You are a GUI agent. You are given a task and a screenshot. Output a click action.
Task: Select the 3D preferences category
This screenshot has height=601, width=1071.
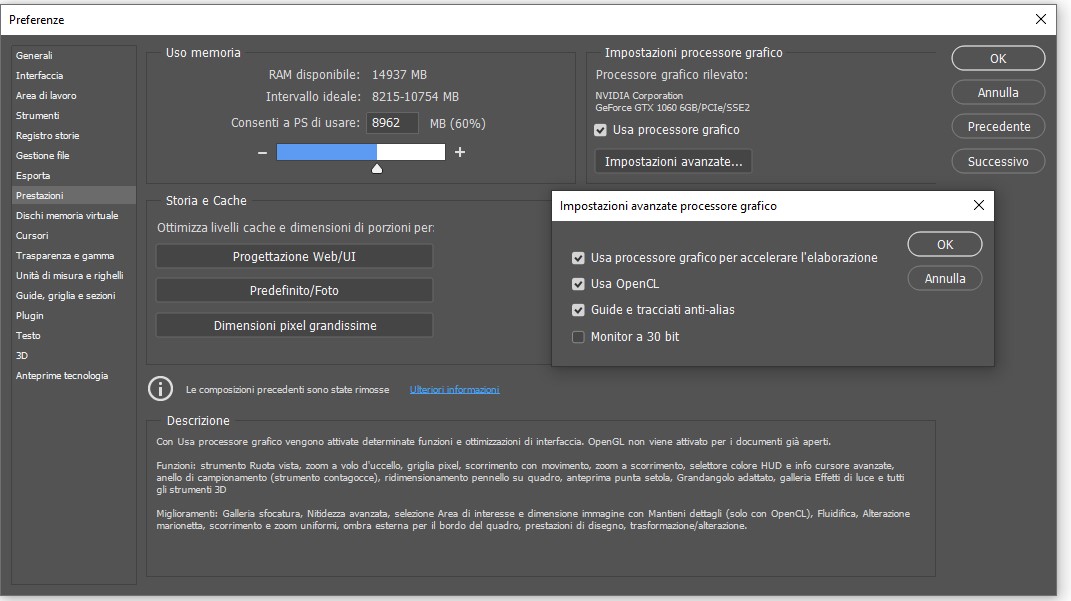click(x=74, y=355)
